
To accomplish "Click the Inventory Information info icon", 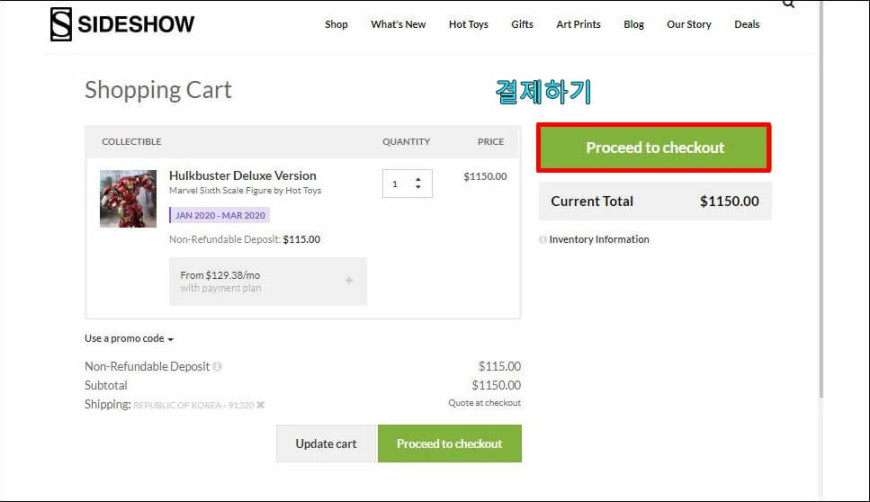I will [x=543, y=240].
